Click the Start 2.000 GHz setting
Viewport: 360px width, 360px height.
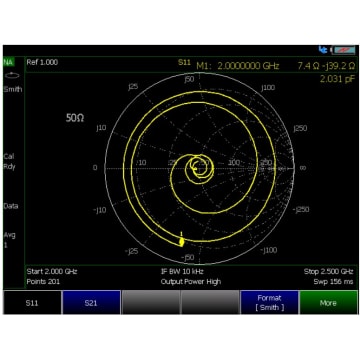coord(52,271)
